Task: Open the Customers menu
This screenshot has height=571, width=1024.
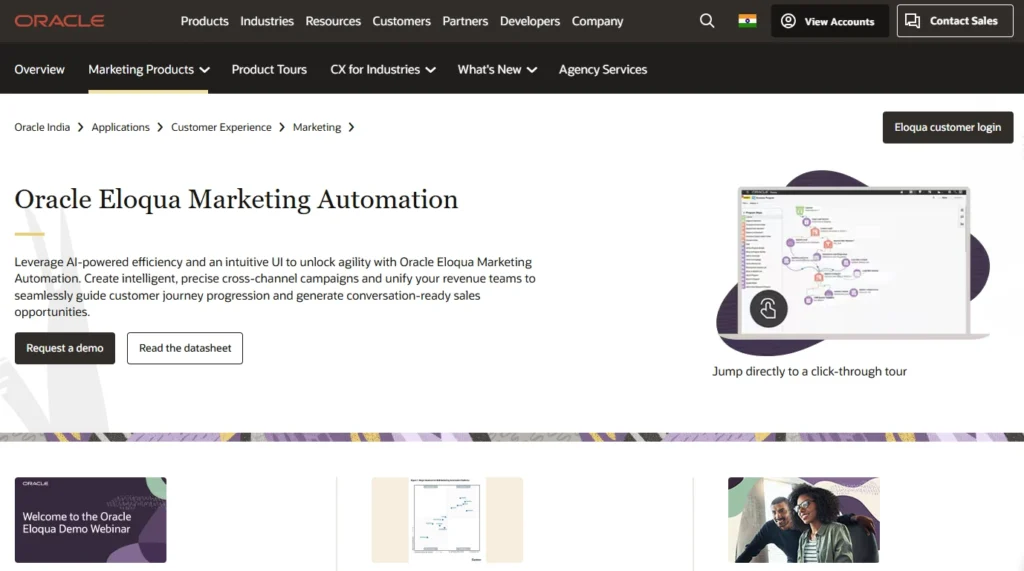Action: tap(402, 21)
